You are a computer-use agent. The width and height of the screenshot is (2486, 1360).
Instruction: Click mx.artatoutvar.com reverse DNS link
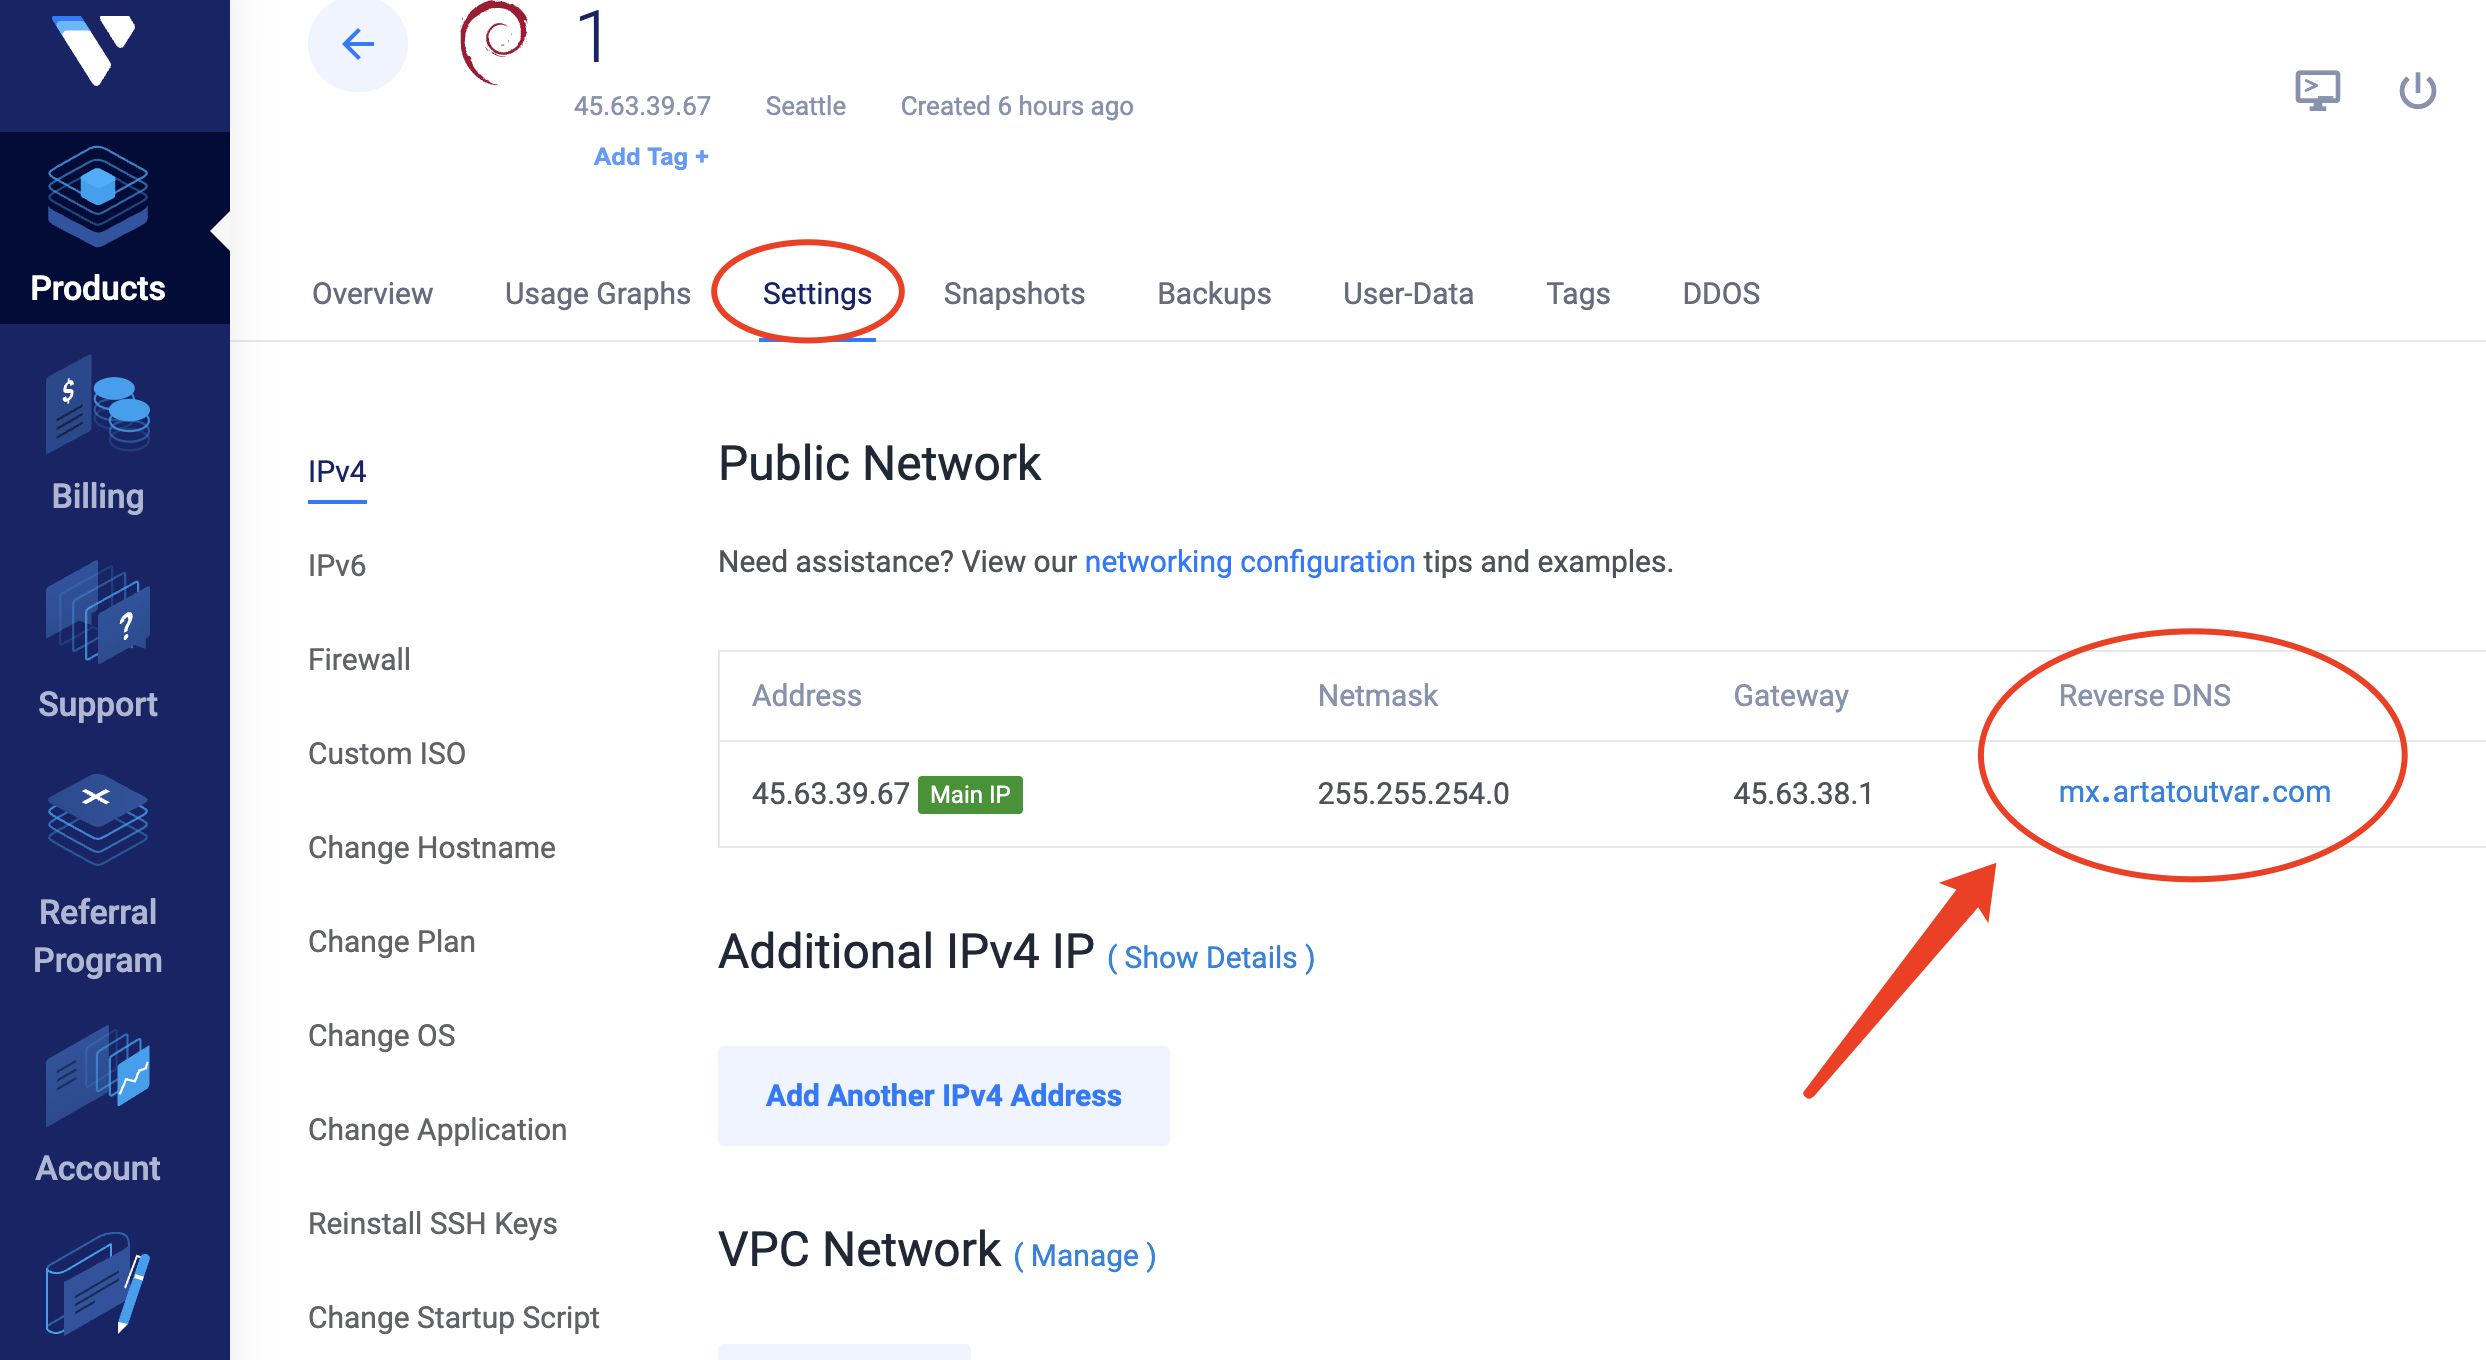(2193, 792)
